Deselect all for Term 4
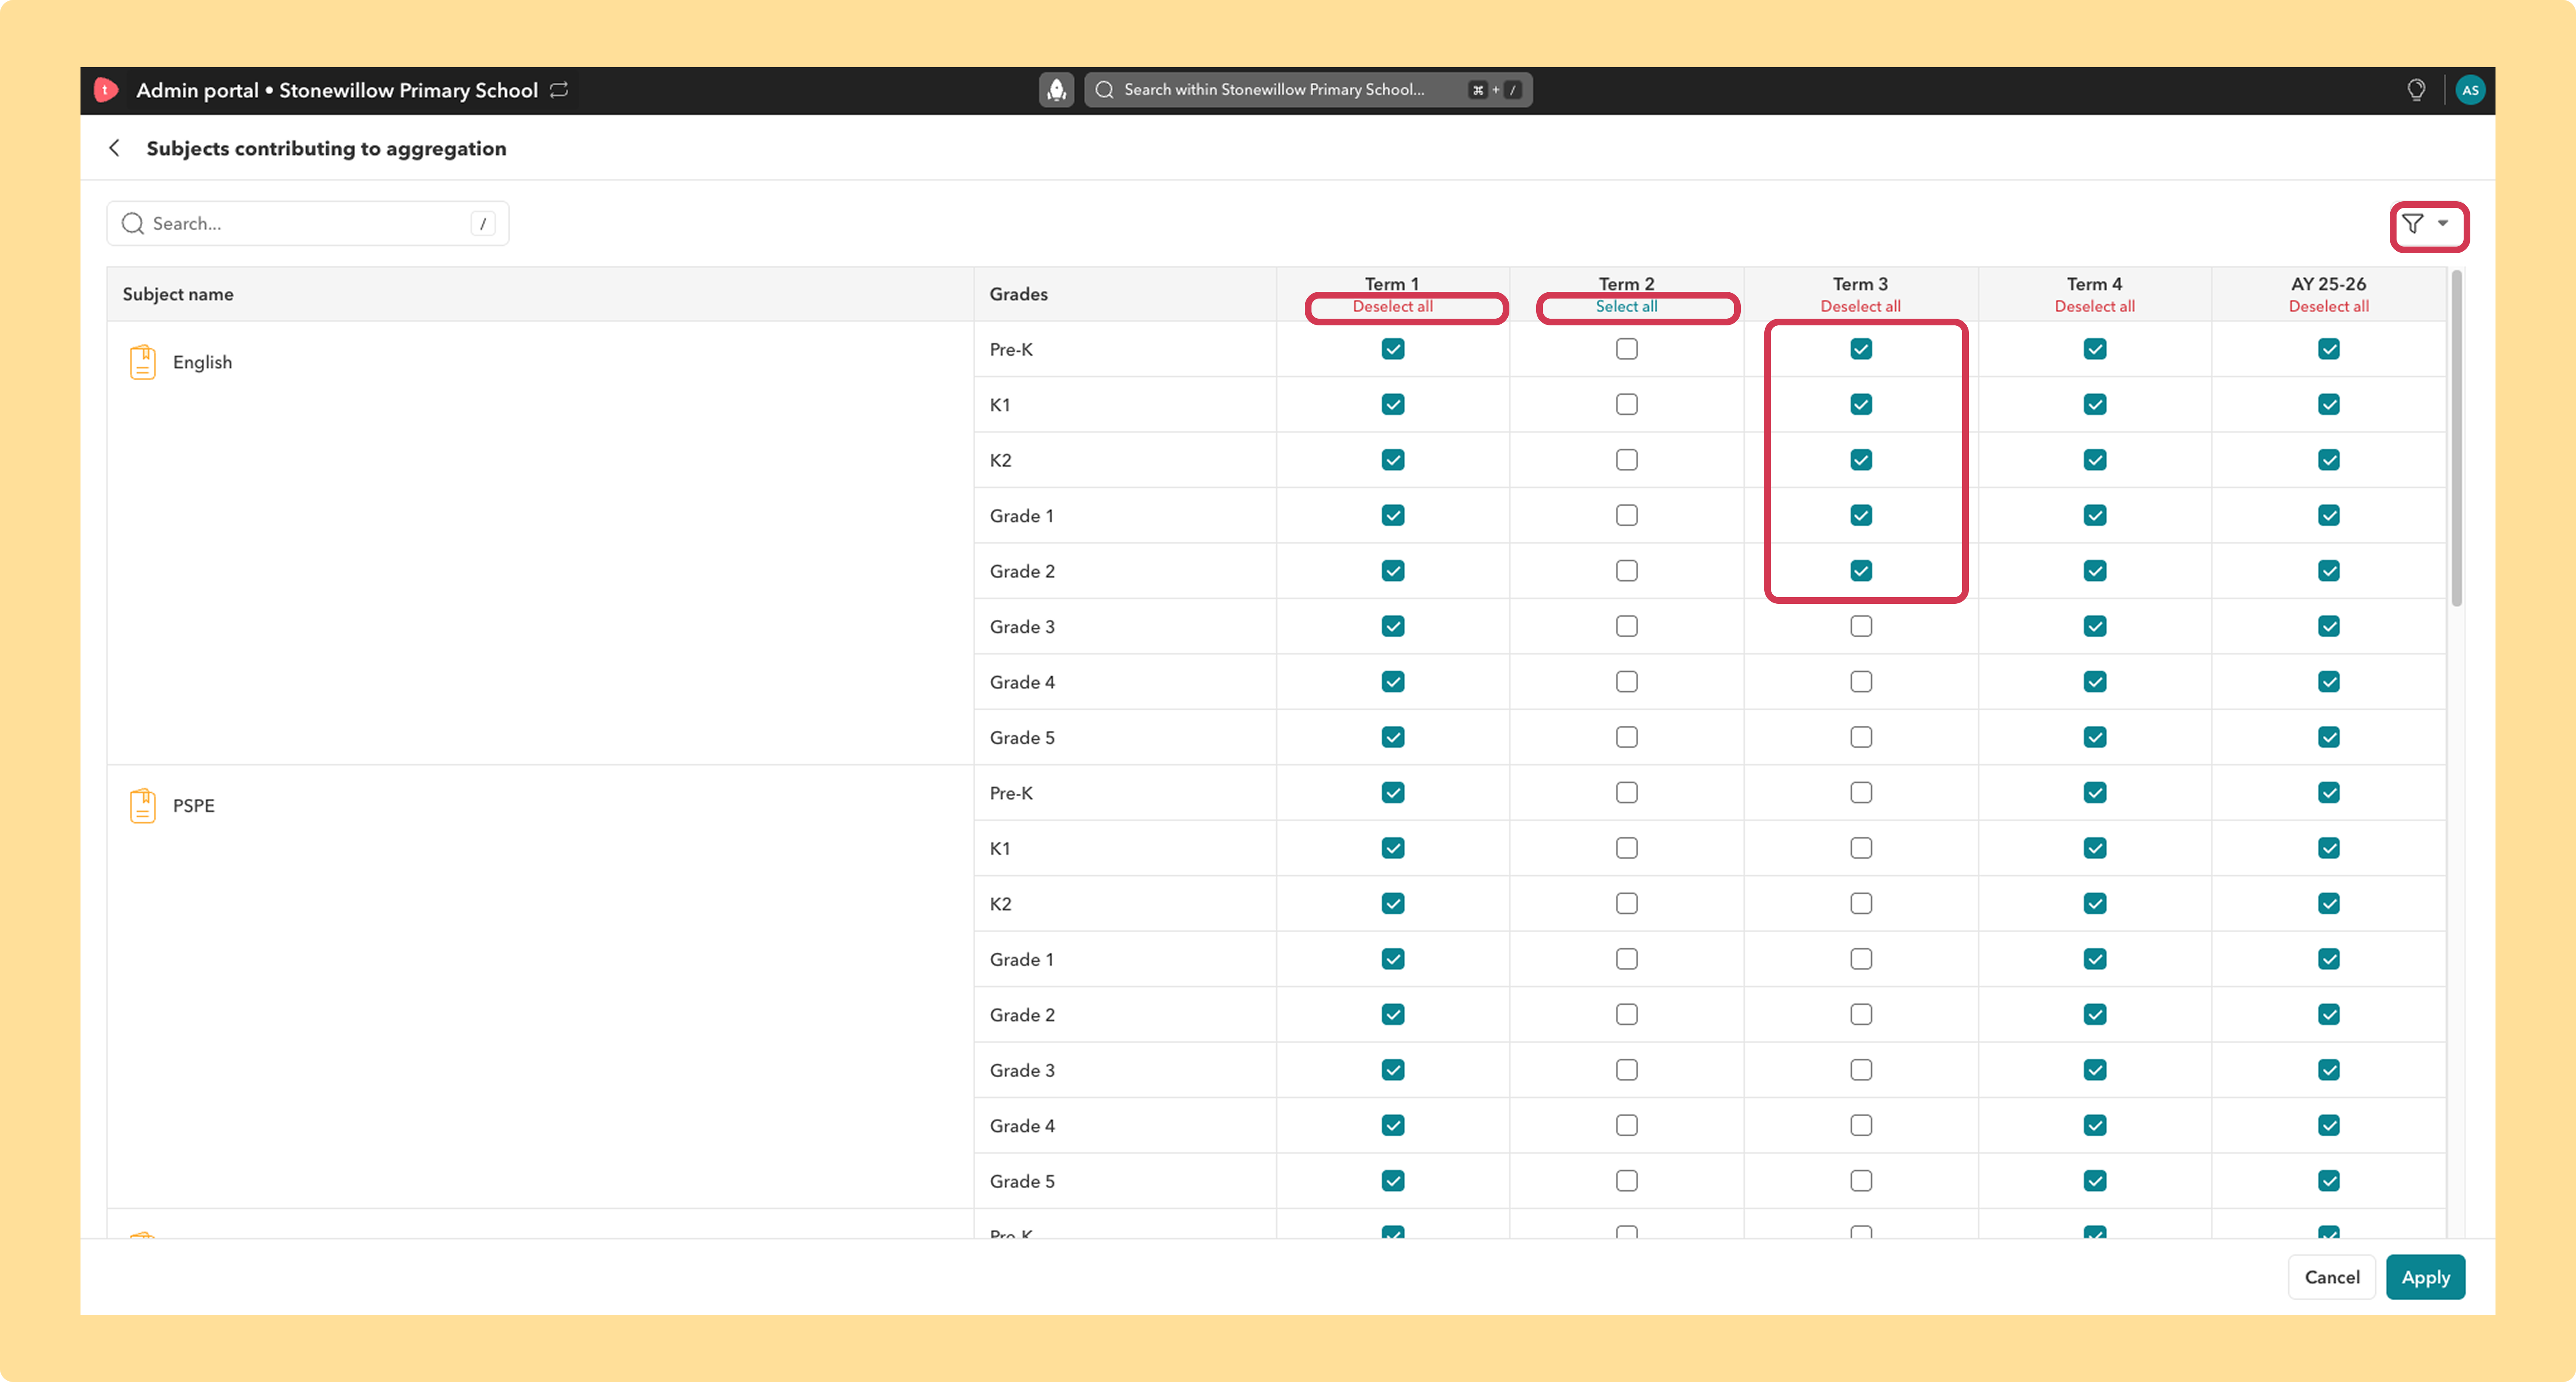This screenshot has width=2576, height=1382. click(2095, 307)
